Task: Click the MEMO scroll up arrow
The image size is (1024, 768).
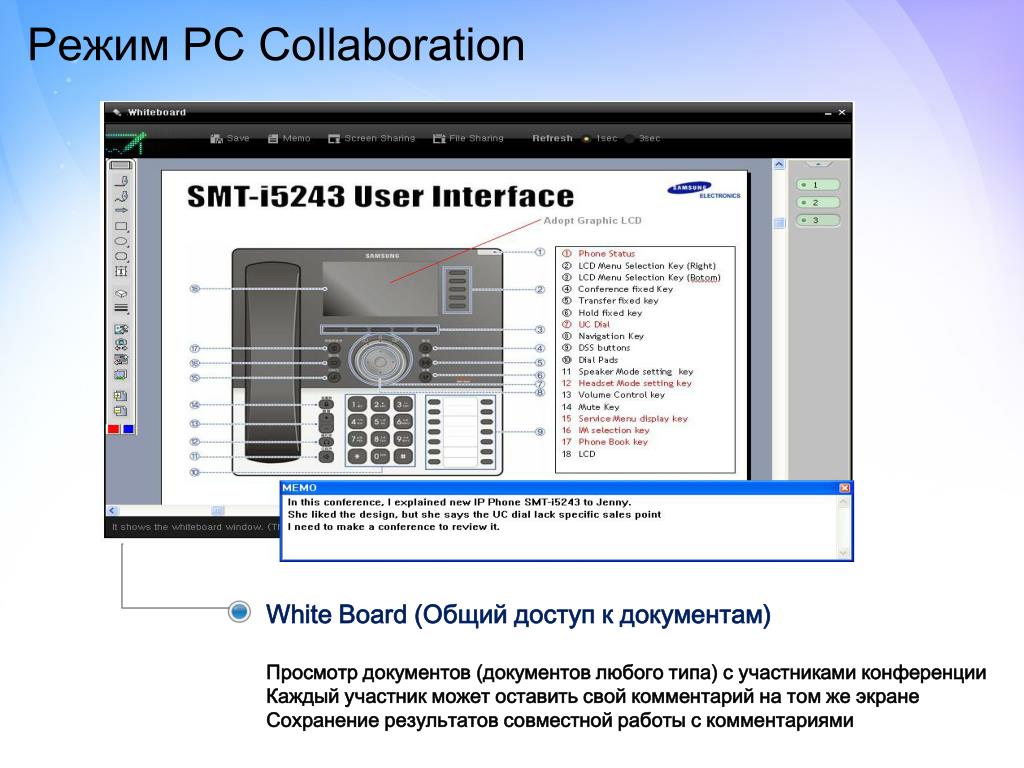Action: pos(843,503)
